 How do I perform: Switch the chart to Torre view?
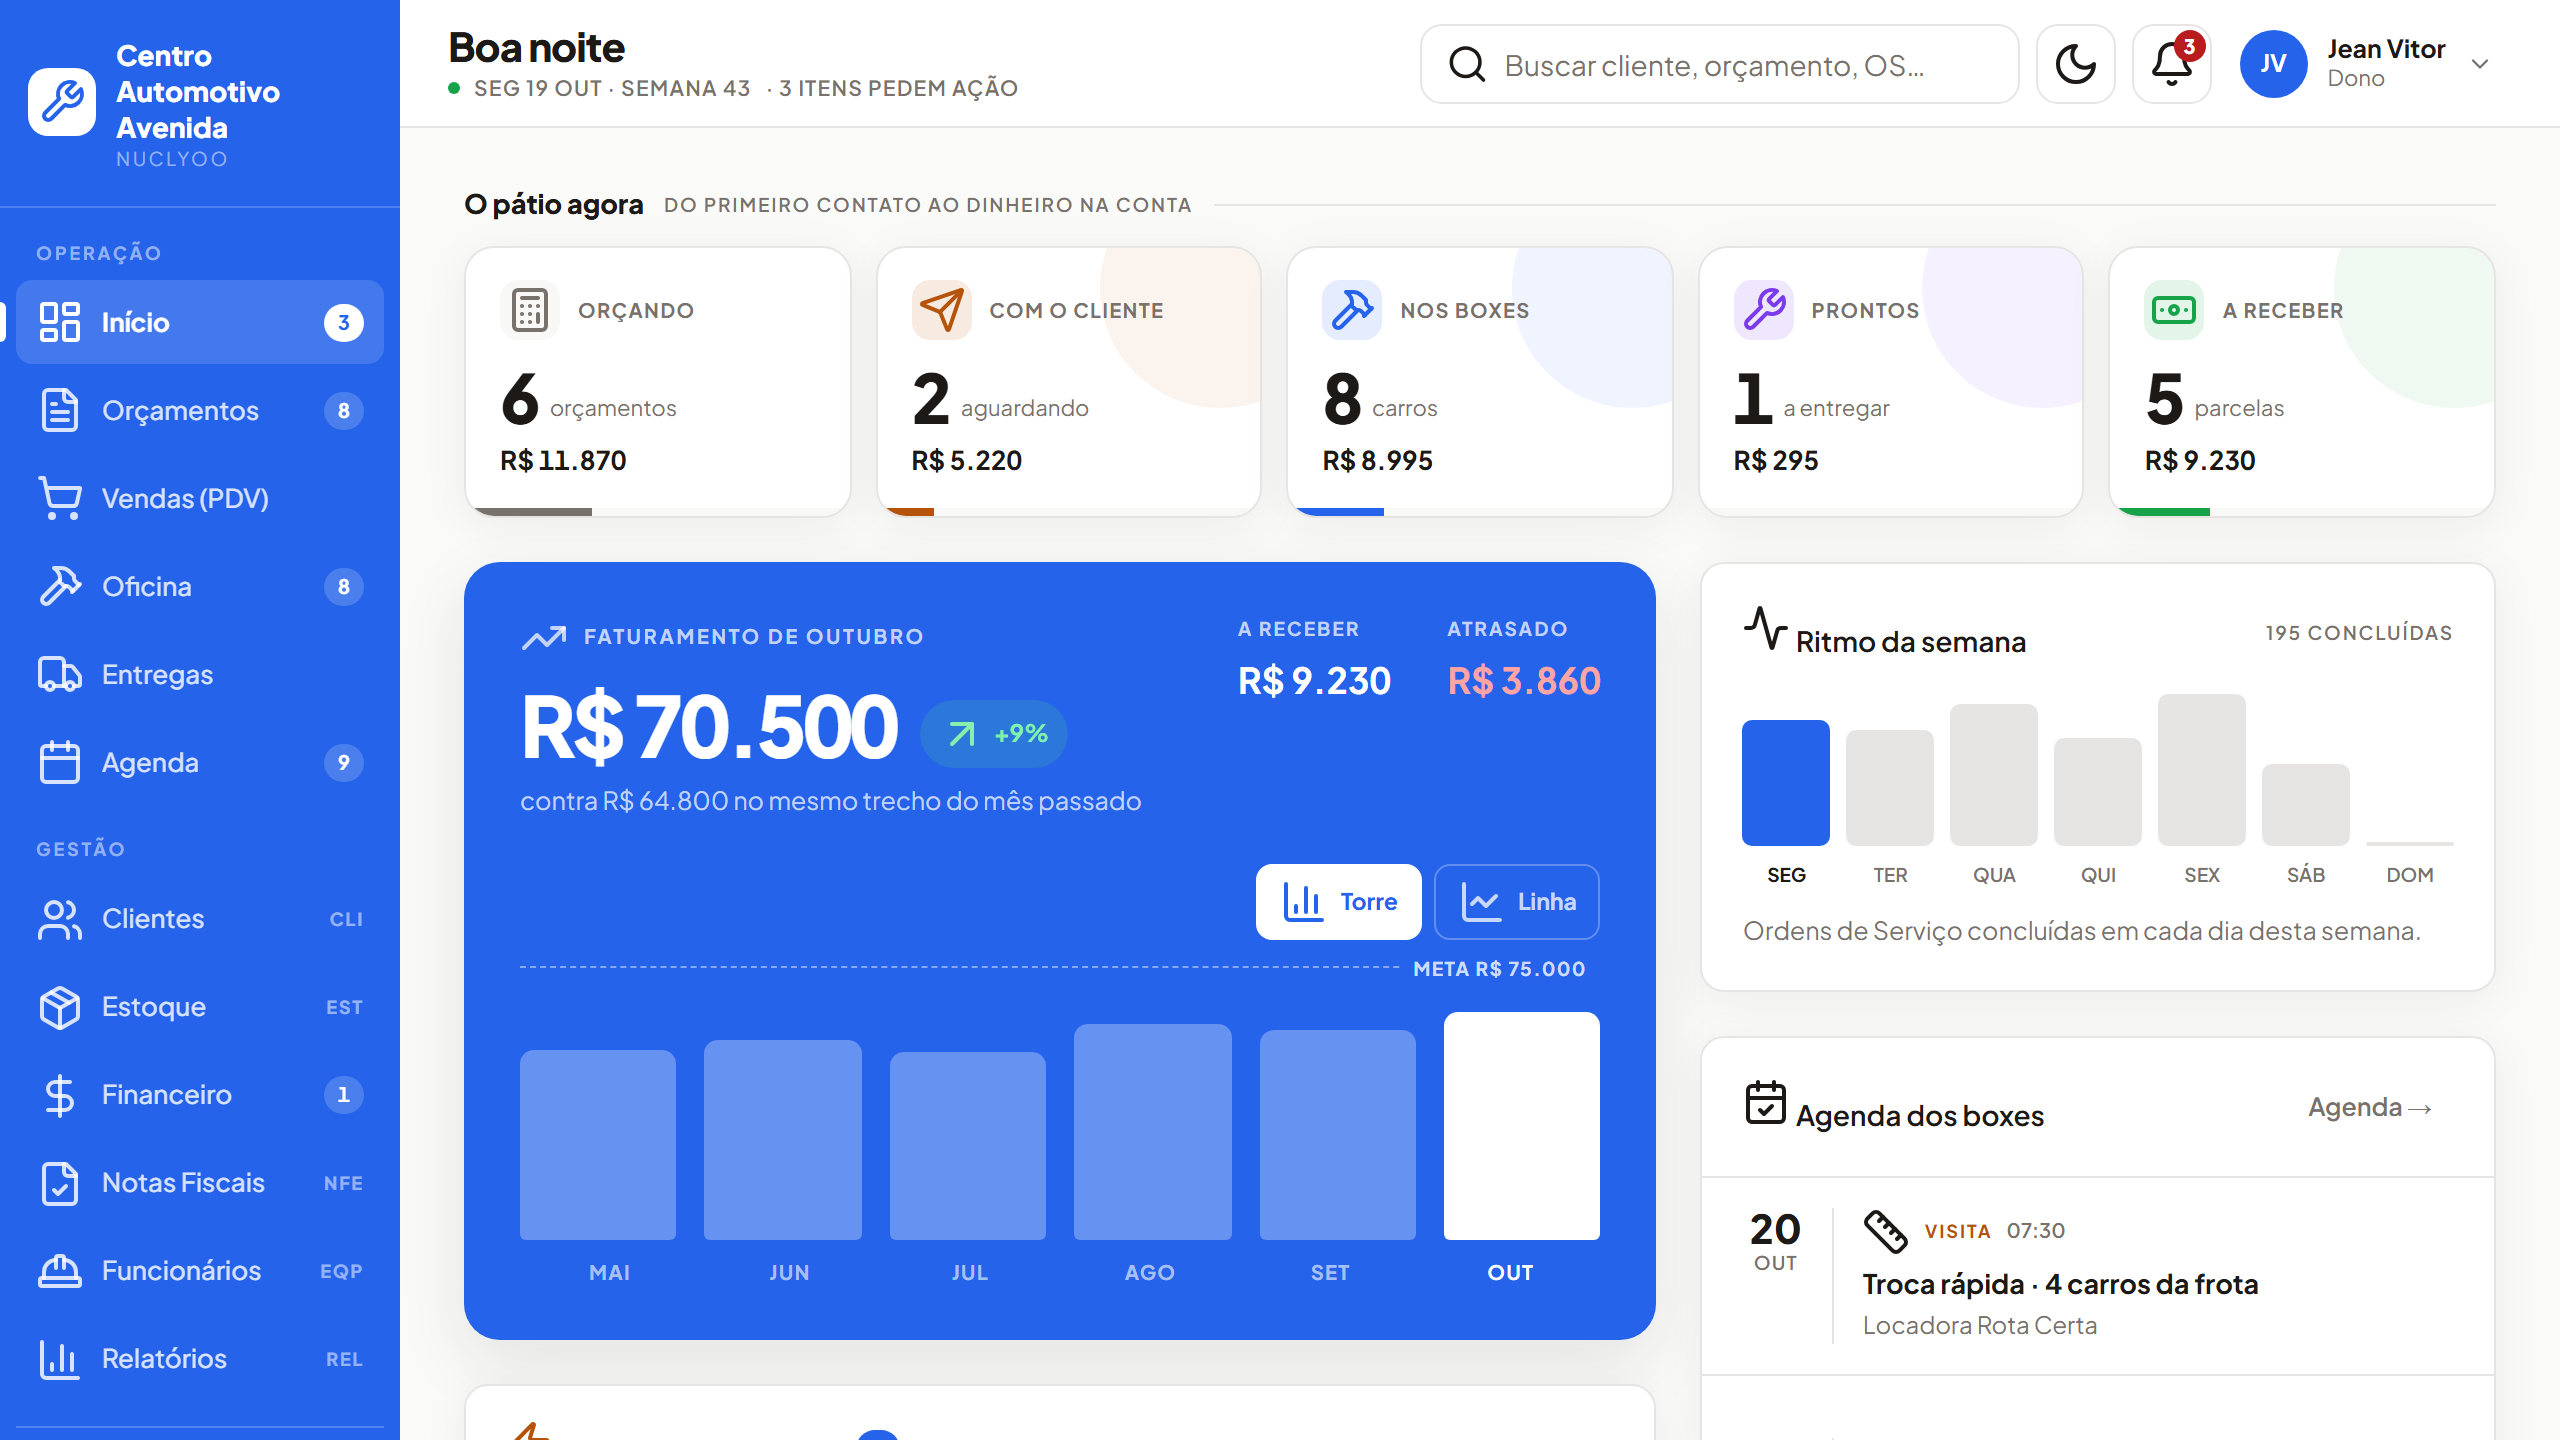(x=1338, y=902)
